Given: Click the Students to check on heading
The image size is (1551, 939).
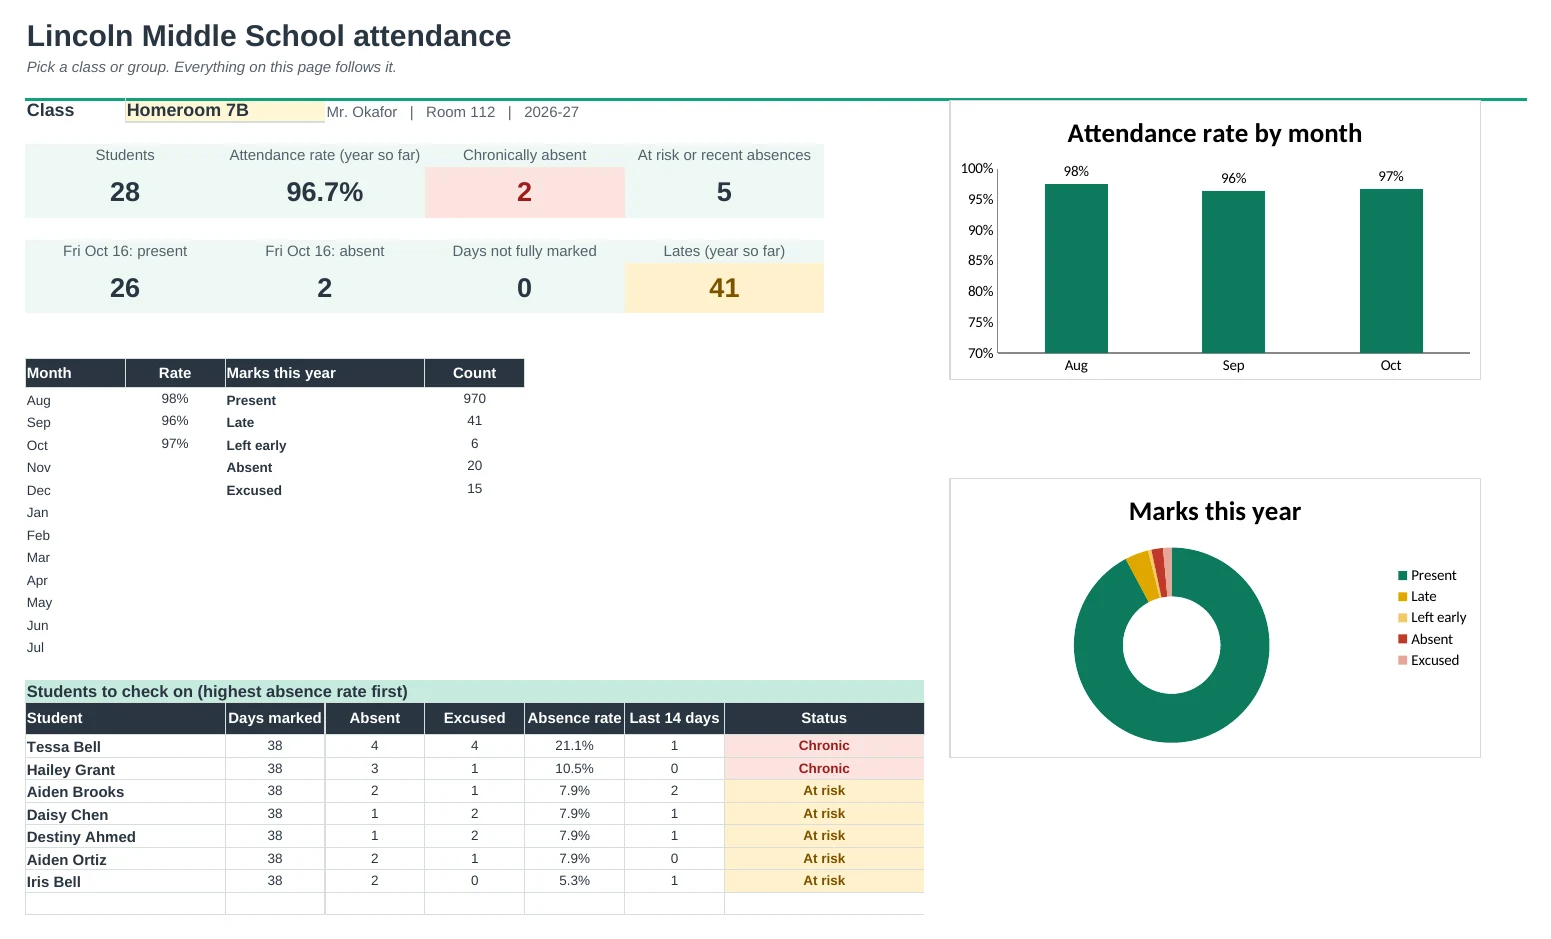Looking at the screenshot, I should pos(217,692).
